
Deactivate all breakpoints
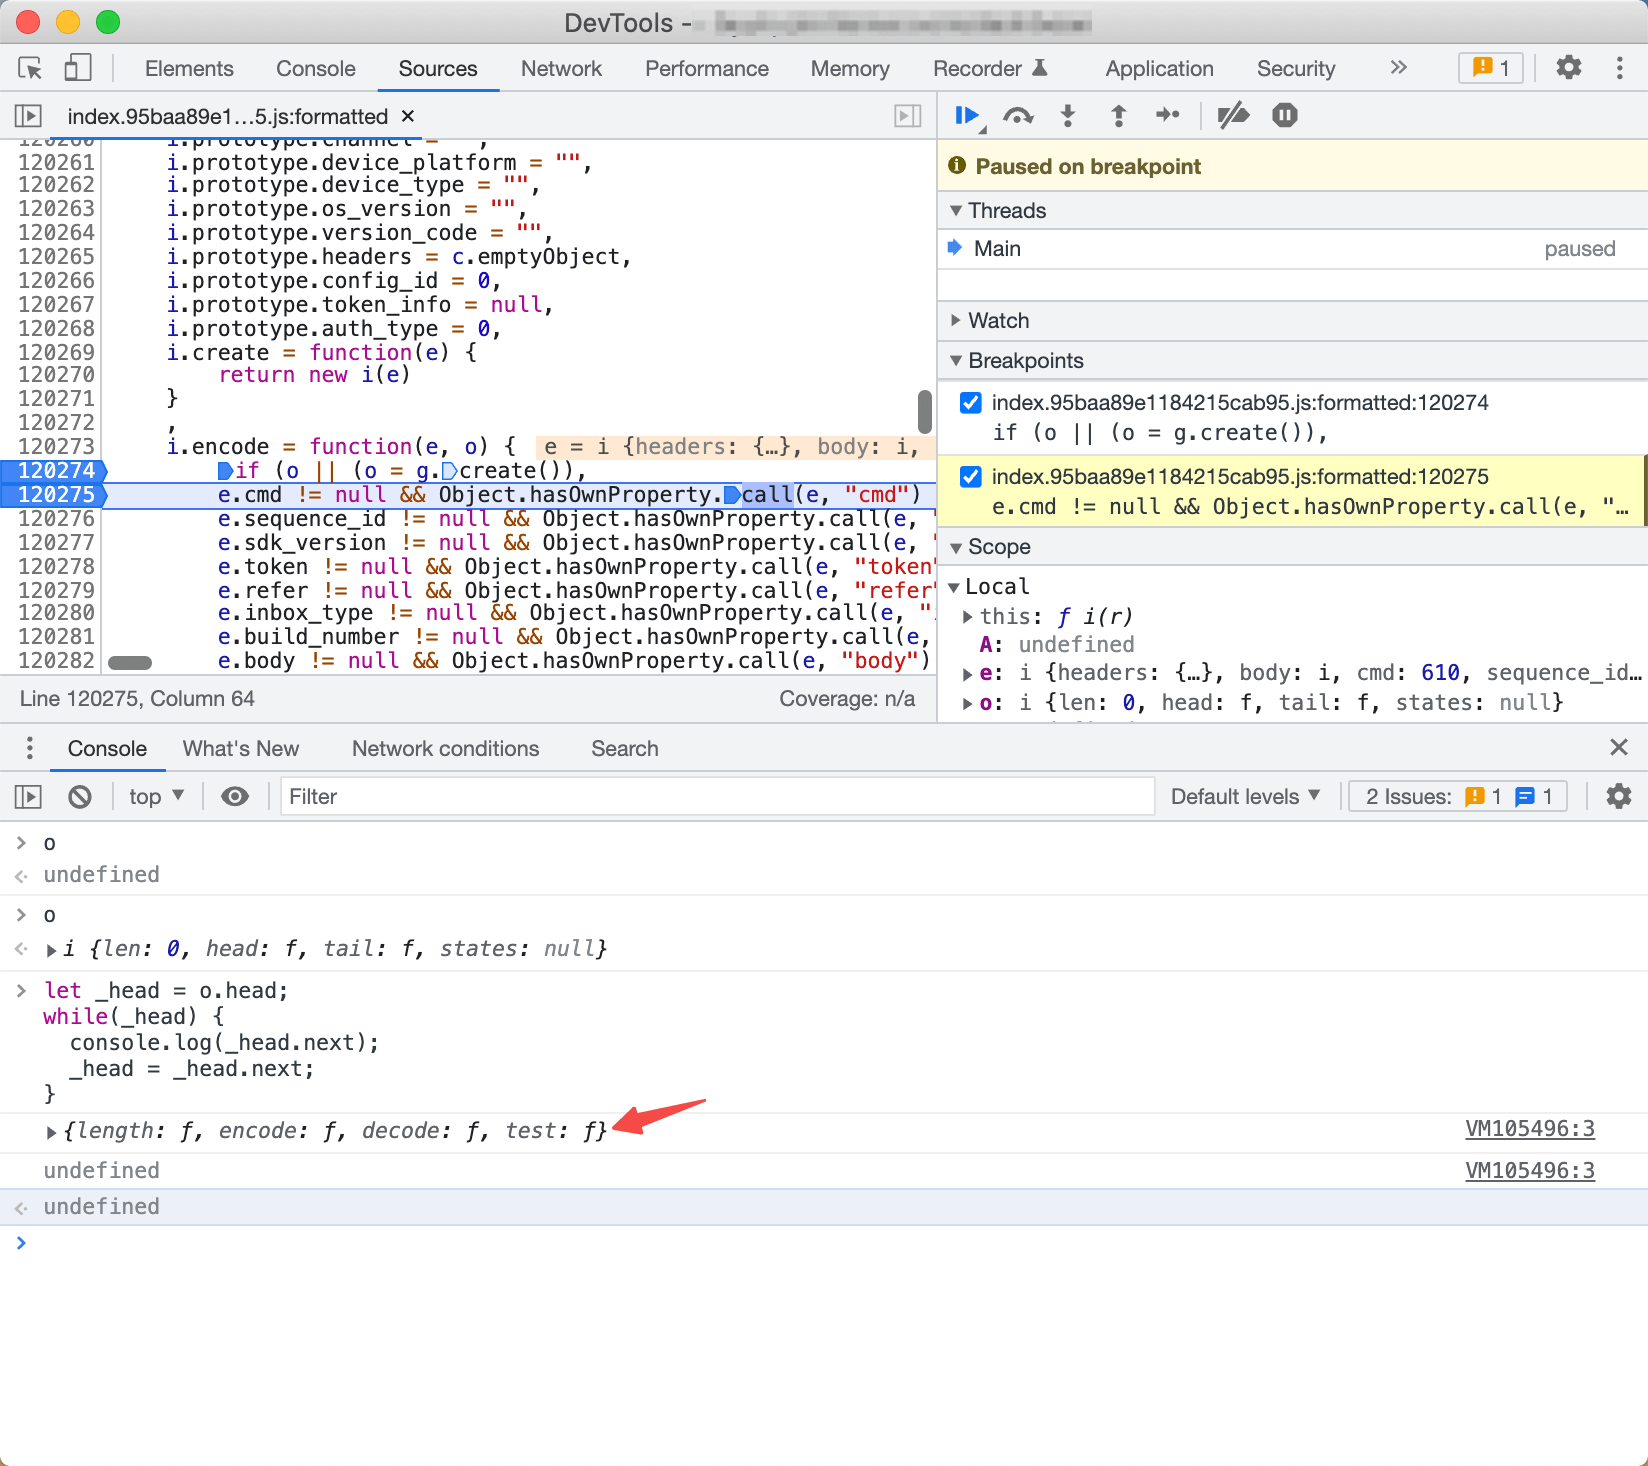coord(1233,115)
